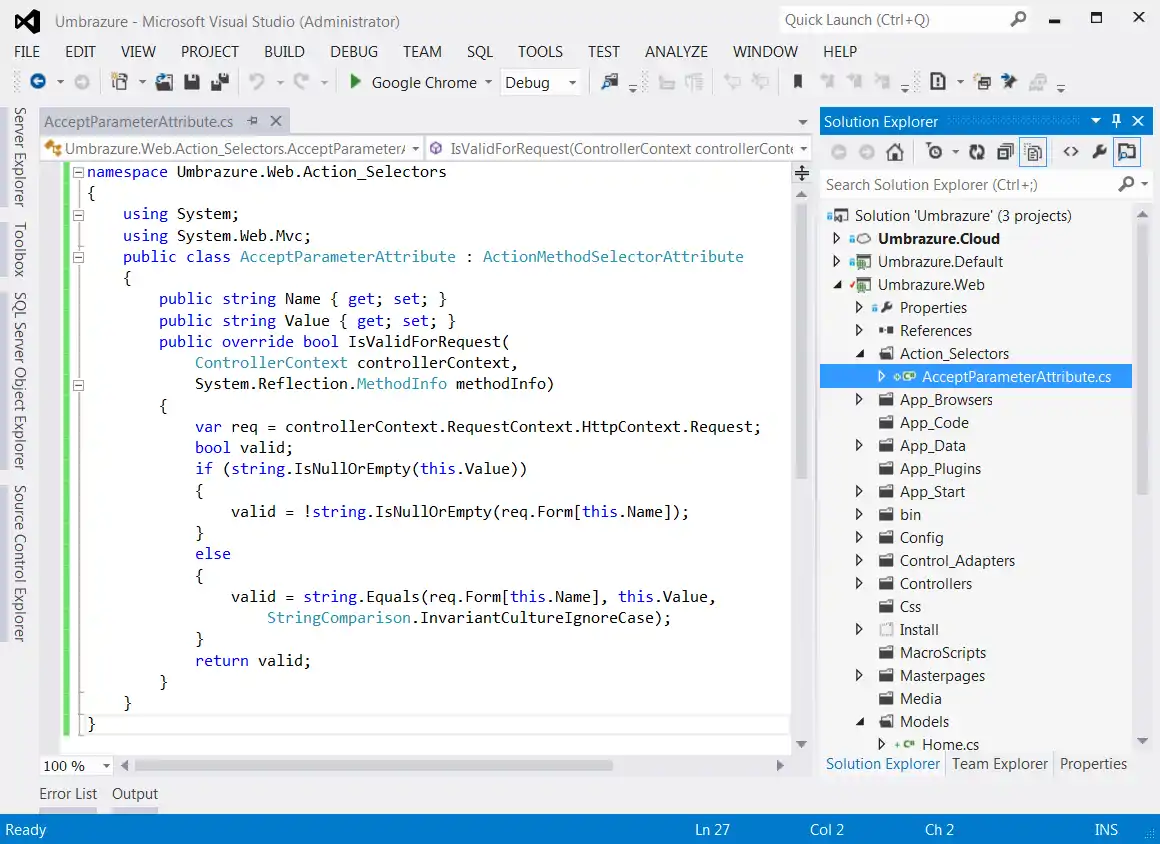Click the editor horizontal scrollbar thumb

(374, 766)
